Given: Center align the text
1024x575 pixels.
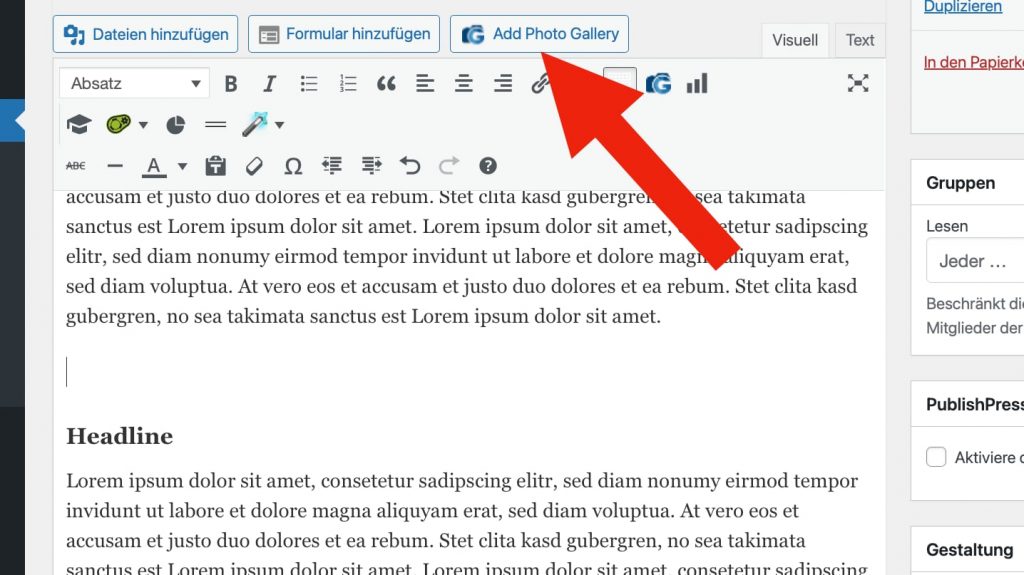Looking at the screenshot, I should point(464,84).
